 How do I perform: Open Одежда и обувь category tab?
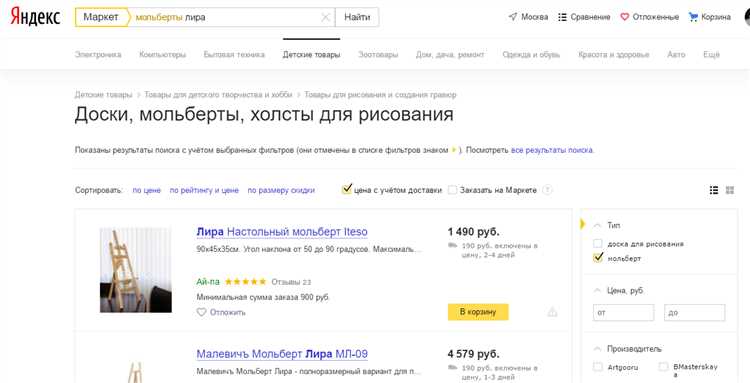531,55
